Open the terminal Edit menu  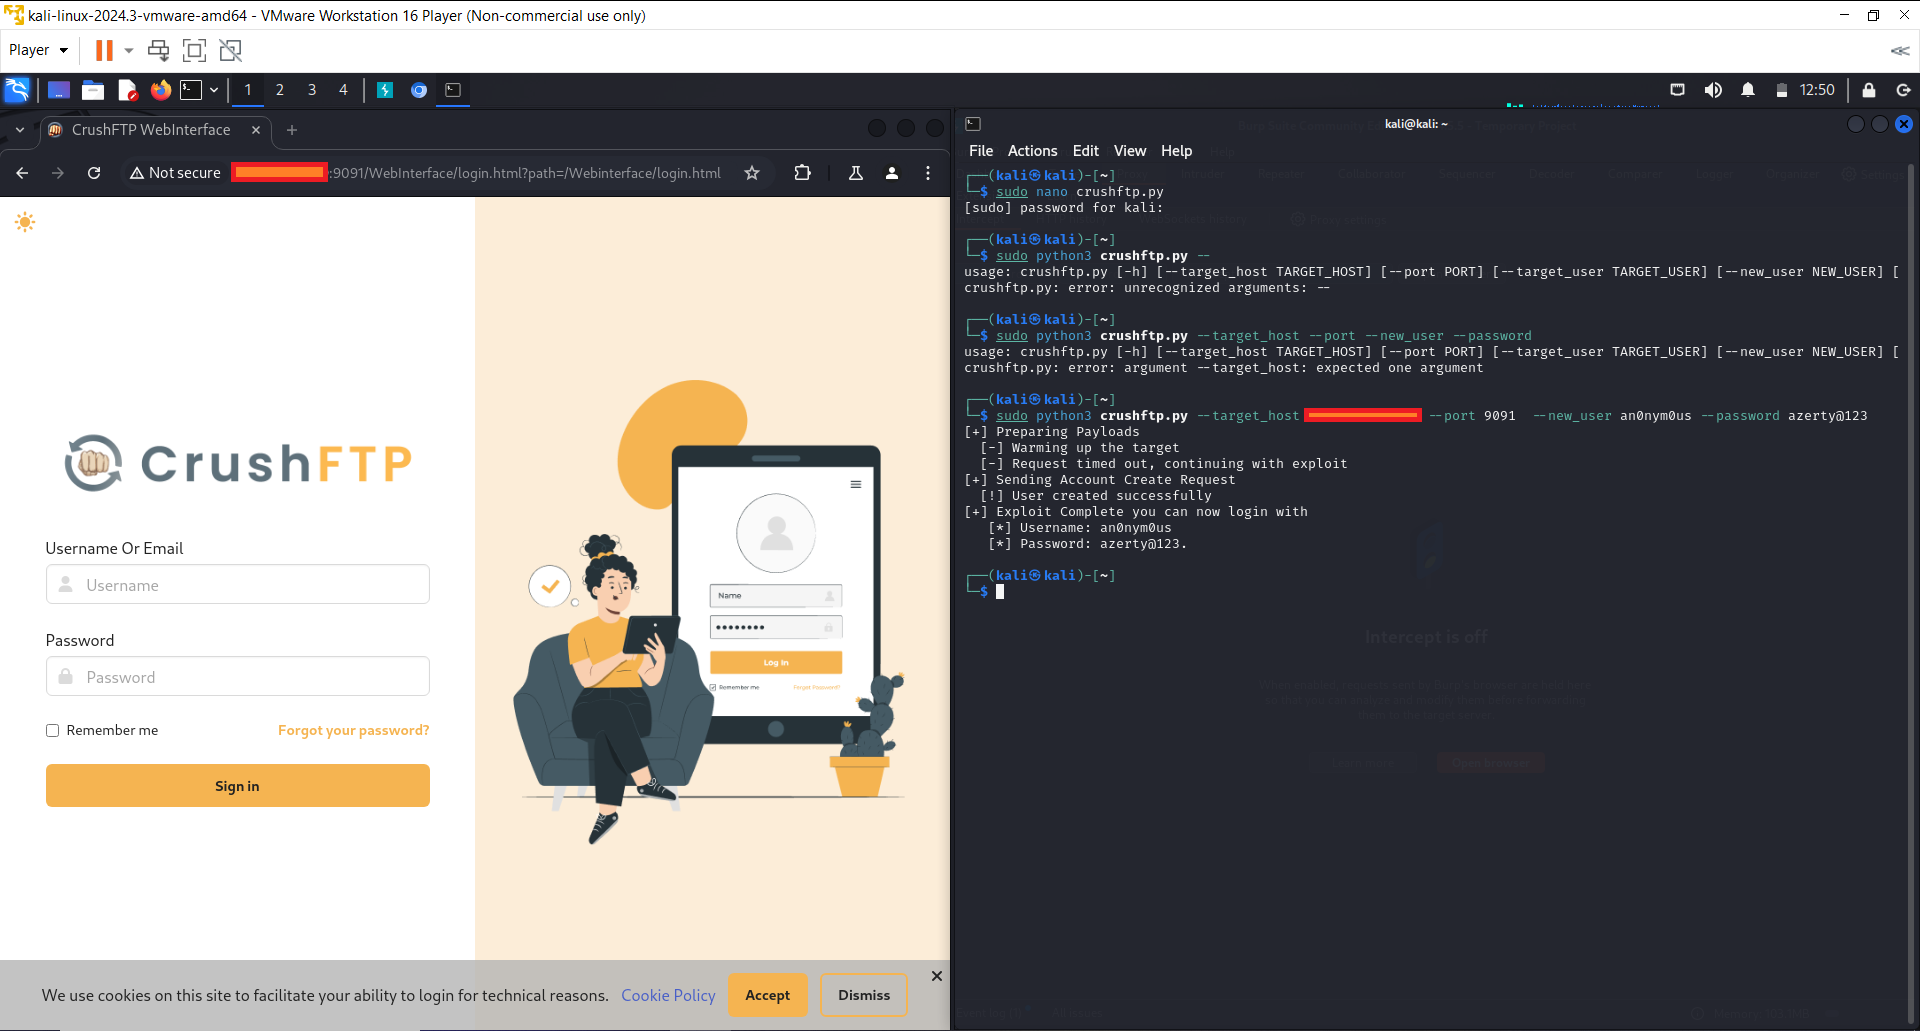(x=1086, y=151)
